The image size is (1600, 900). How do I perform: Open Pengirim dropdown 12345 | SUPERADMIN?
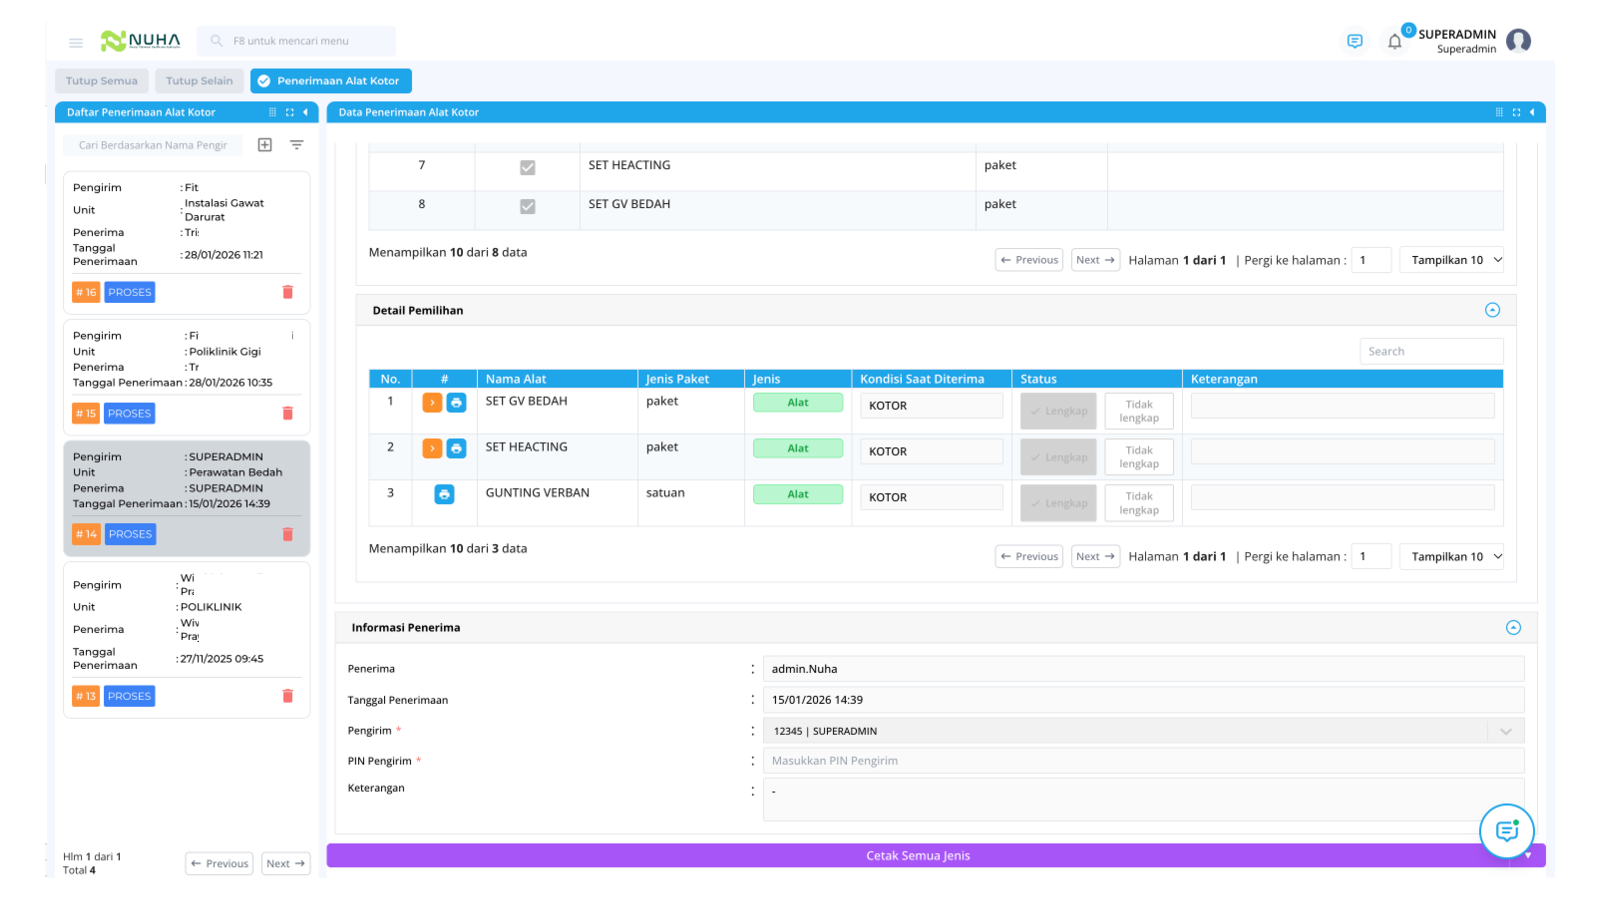[1143, 731]
